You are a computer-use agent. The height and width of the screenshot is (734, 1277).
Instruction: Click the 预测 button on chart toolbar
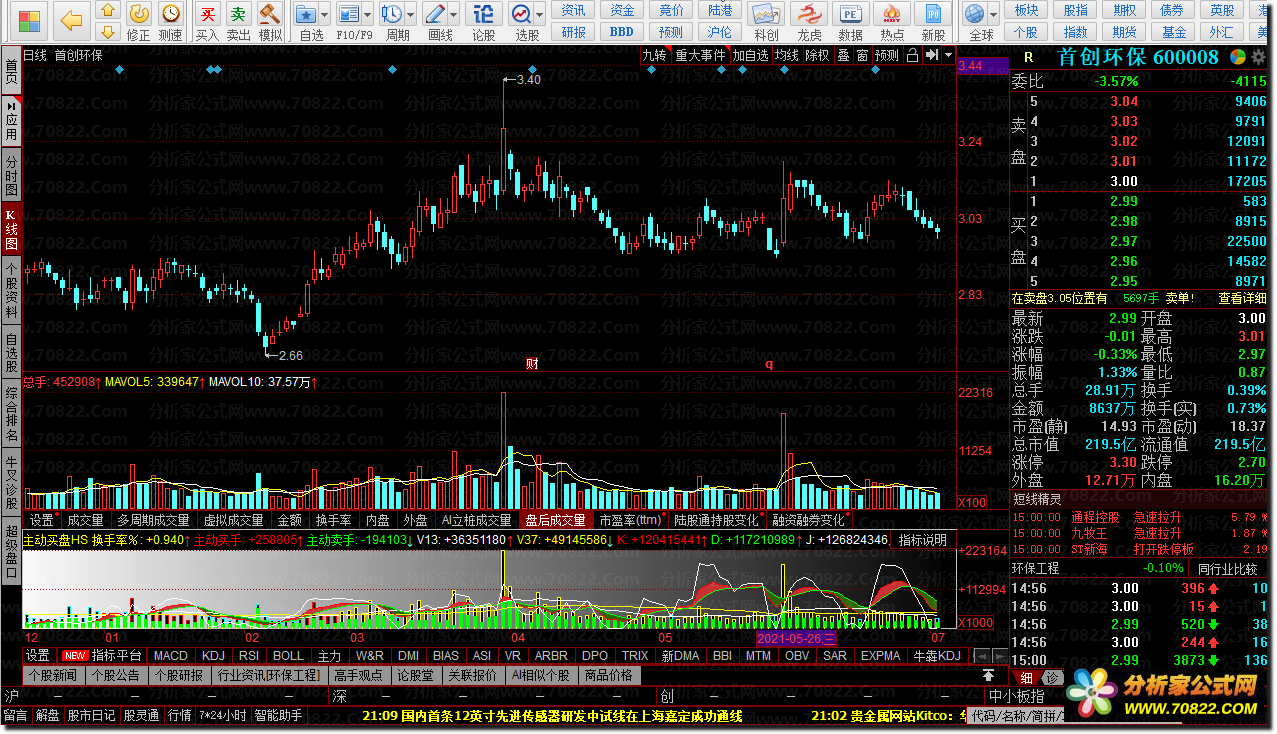tap(887, 56)
